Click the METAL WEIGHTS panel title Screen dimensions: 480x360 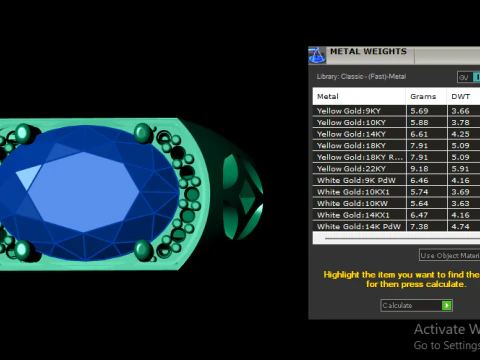pos(368,51)
